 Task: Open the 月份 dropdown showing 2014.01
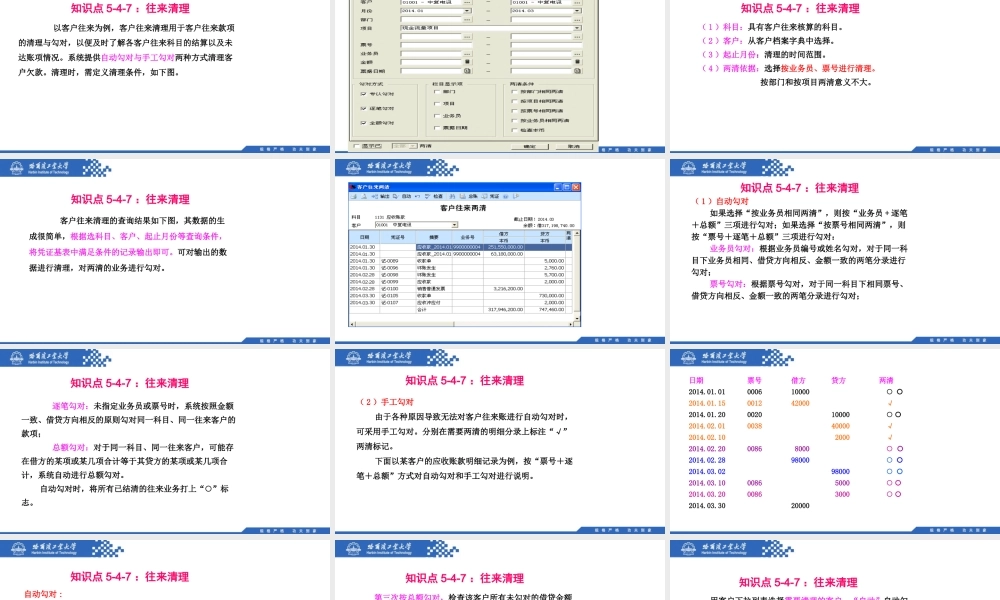(465, 11)
